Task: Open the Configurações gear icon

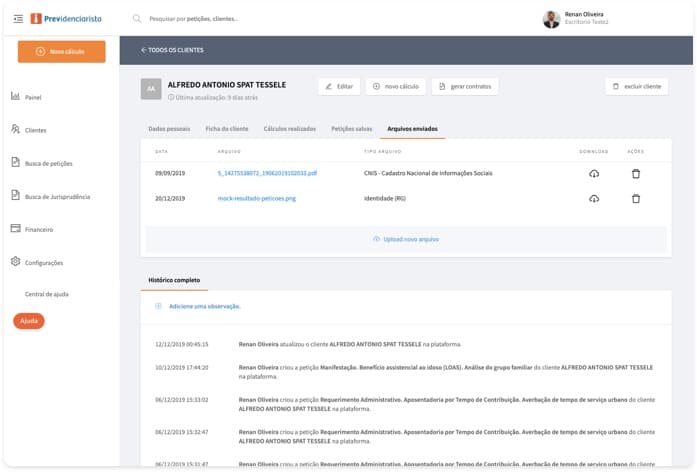Action: [16, 261]
